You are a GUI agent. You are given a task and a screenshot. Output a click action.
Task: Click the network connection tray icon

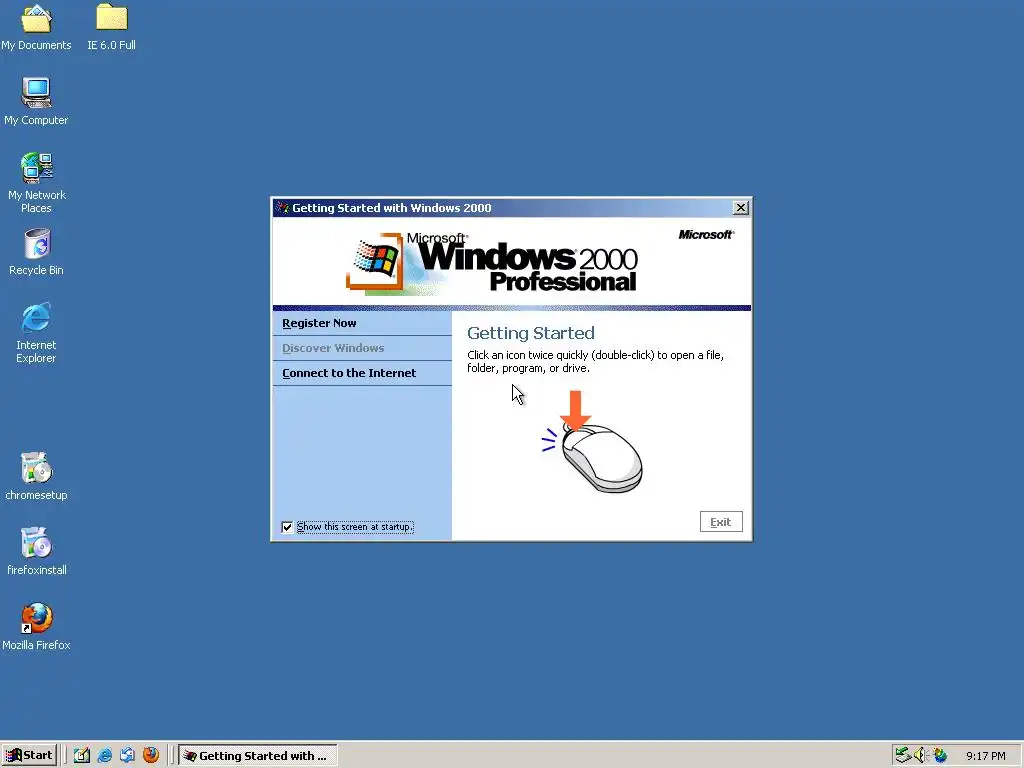(x=903, y=755)
